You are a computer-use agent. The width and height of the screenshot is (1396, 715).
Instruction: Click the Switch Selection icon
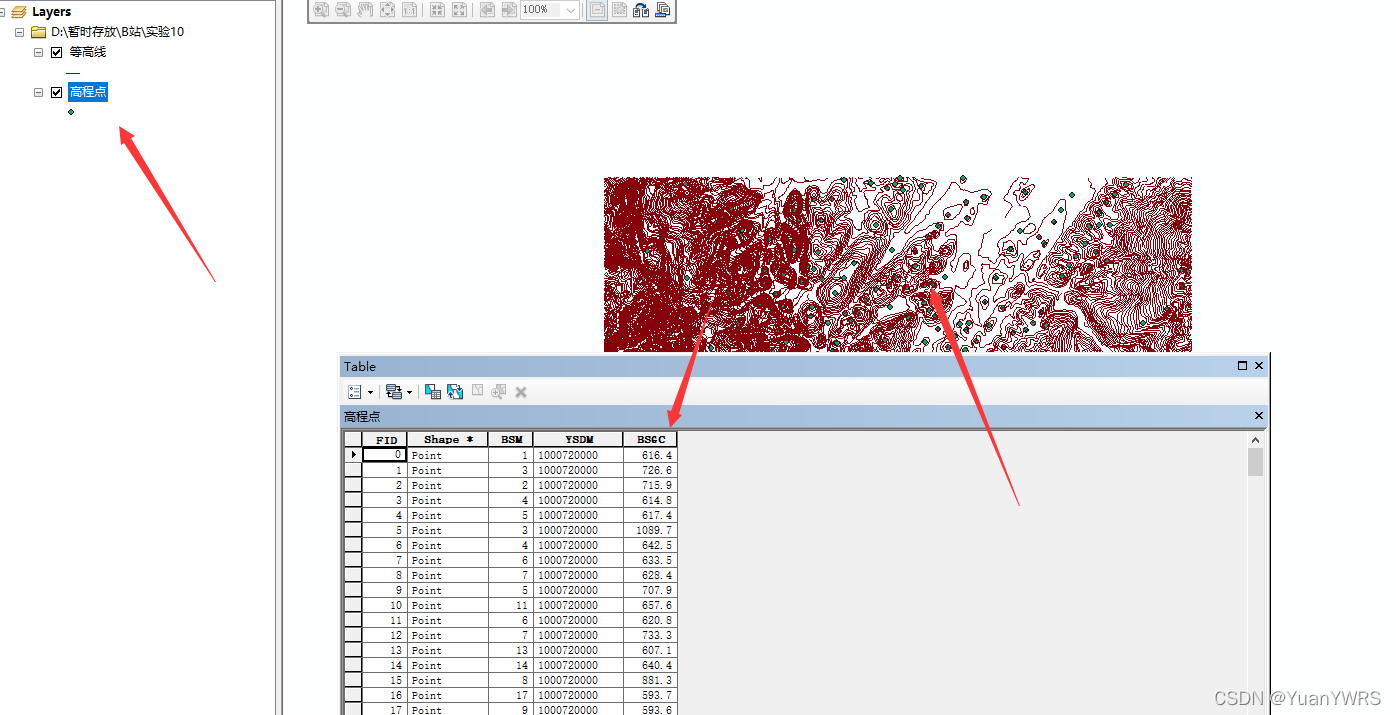[455, 392]
